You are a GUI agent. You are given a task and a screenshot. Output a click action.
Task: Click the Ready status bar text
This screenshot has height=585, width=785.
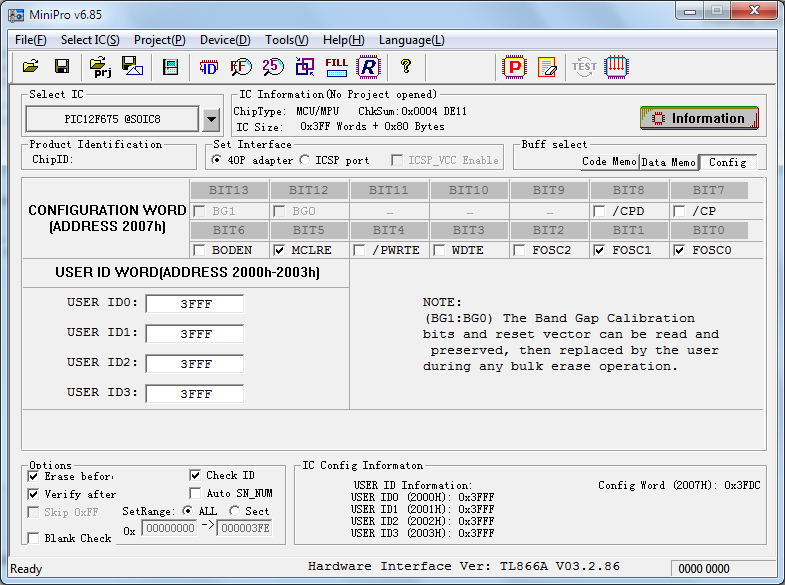pyautogui.click(x=26, y=569)
